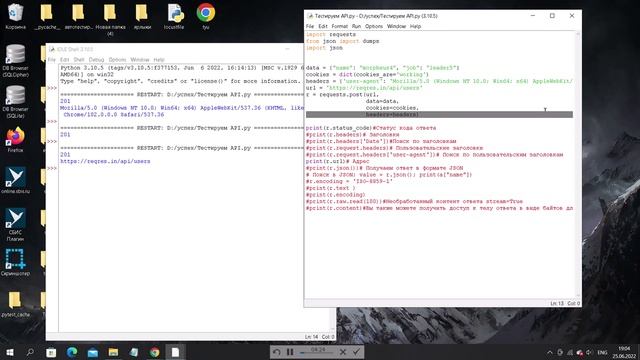Open the Mail app from taskbar
Image resolution: width=640 pixels, height=360 pixels.
pos(93,352)
